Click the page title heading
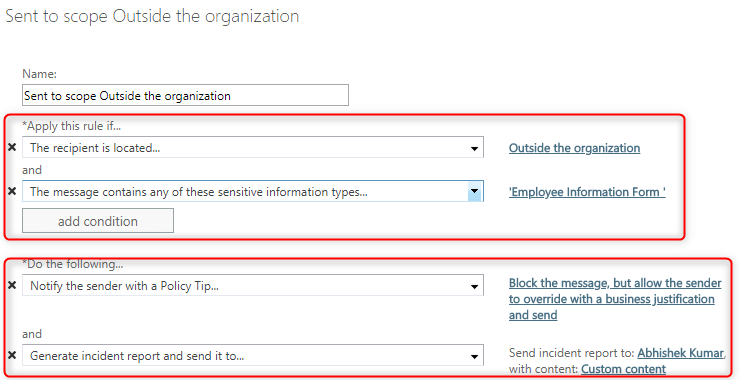This screenshot has width=740, height=380. (152, 16)
